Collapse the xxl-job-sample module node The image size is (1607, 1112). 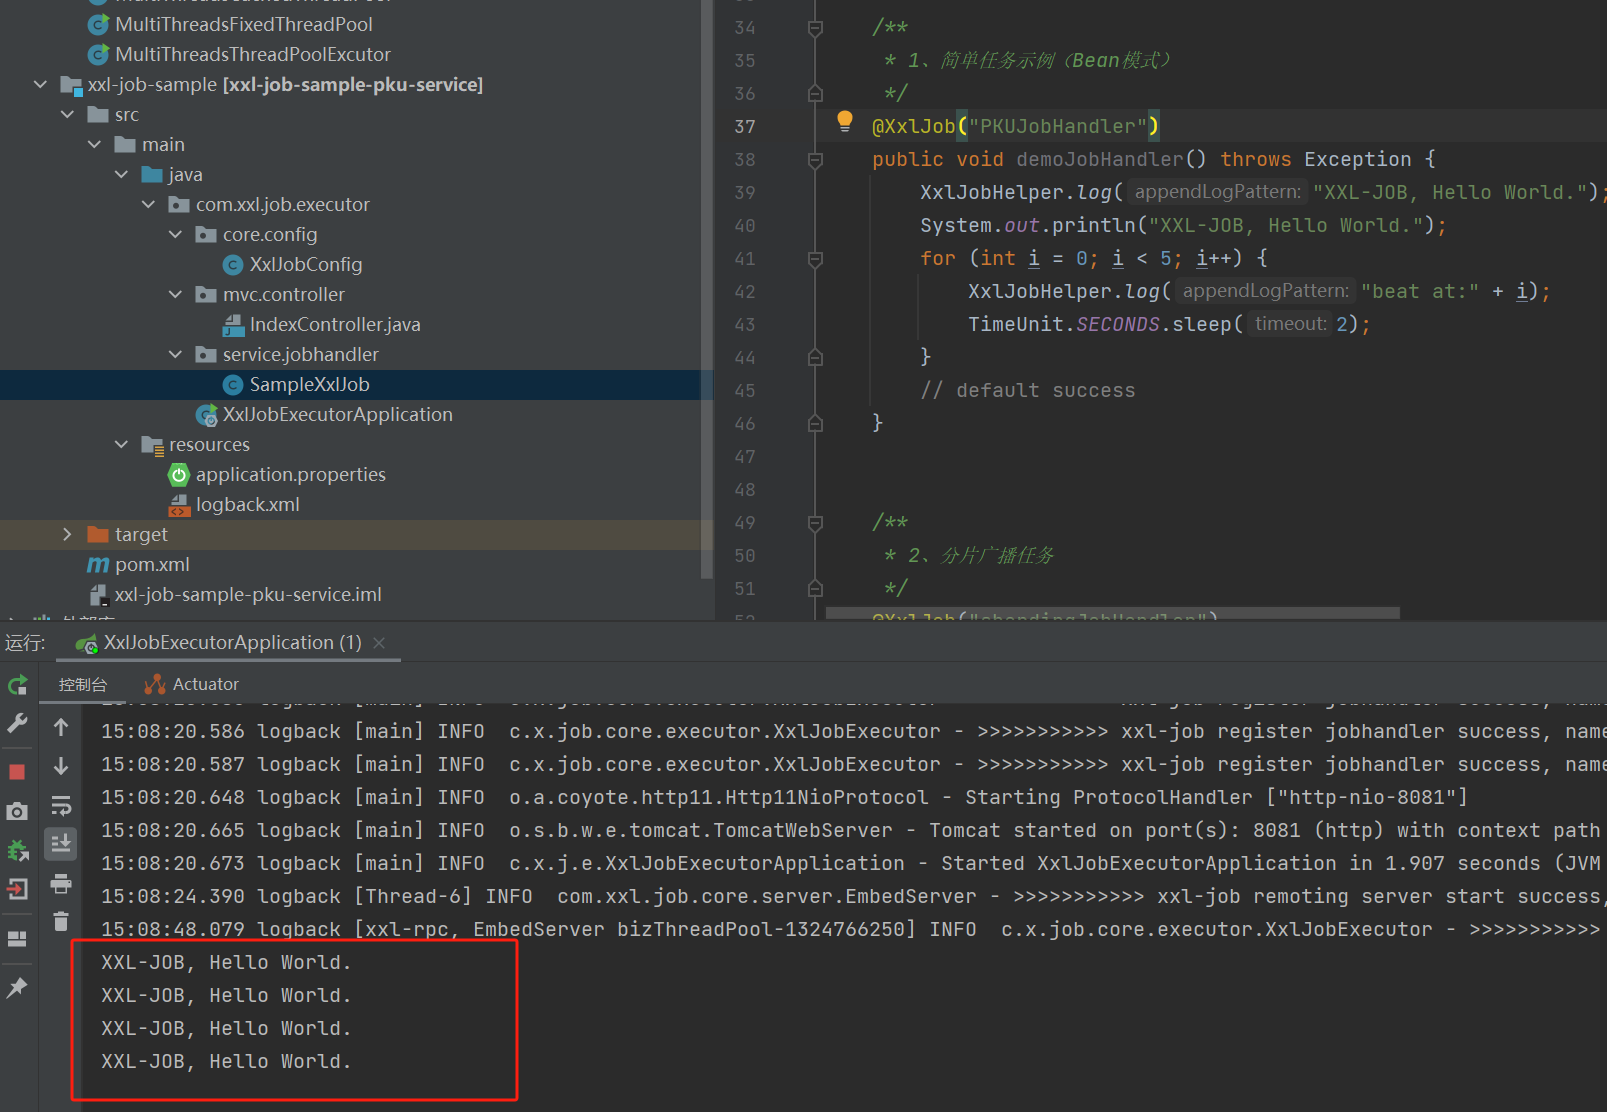[x=40, y=84]
